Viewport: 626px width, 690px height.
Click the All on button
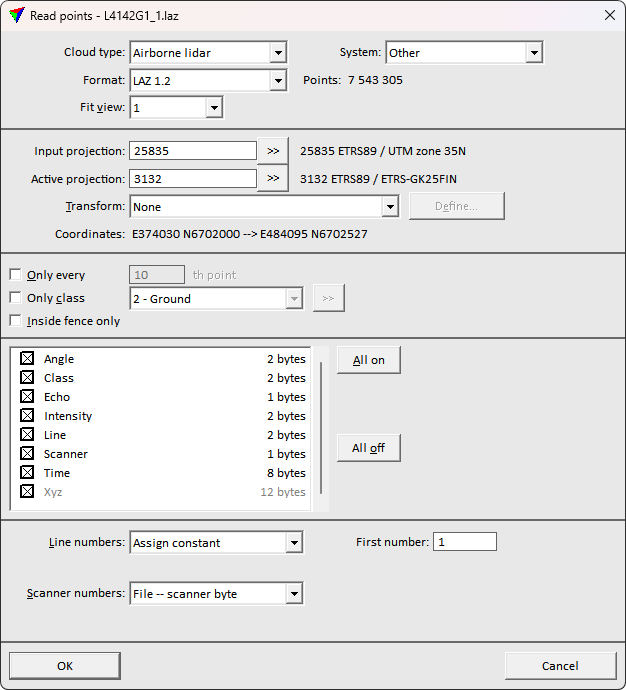point(369,360)
